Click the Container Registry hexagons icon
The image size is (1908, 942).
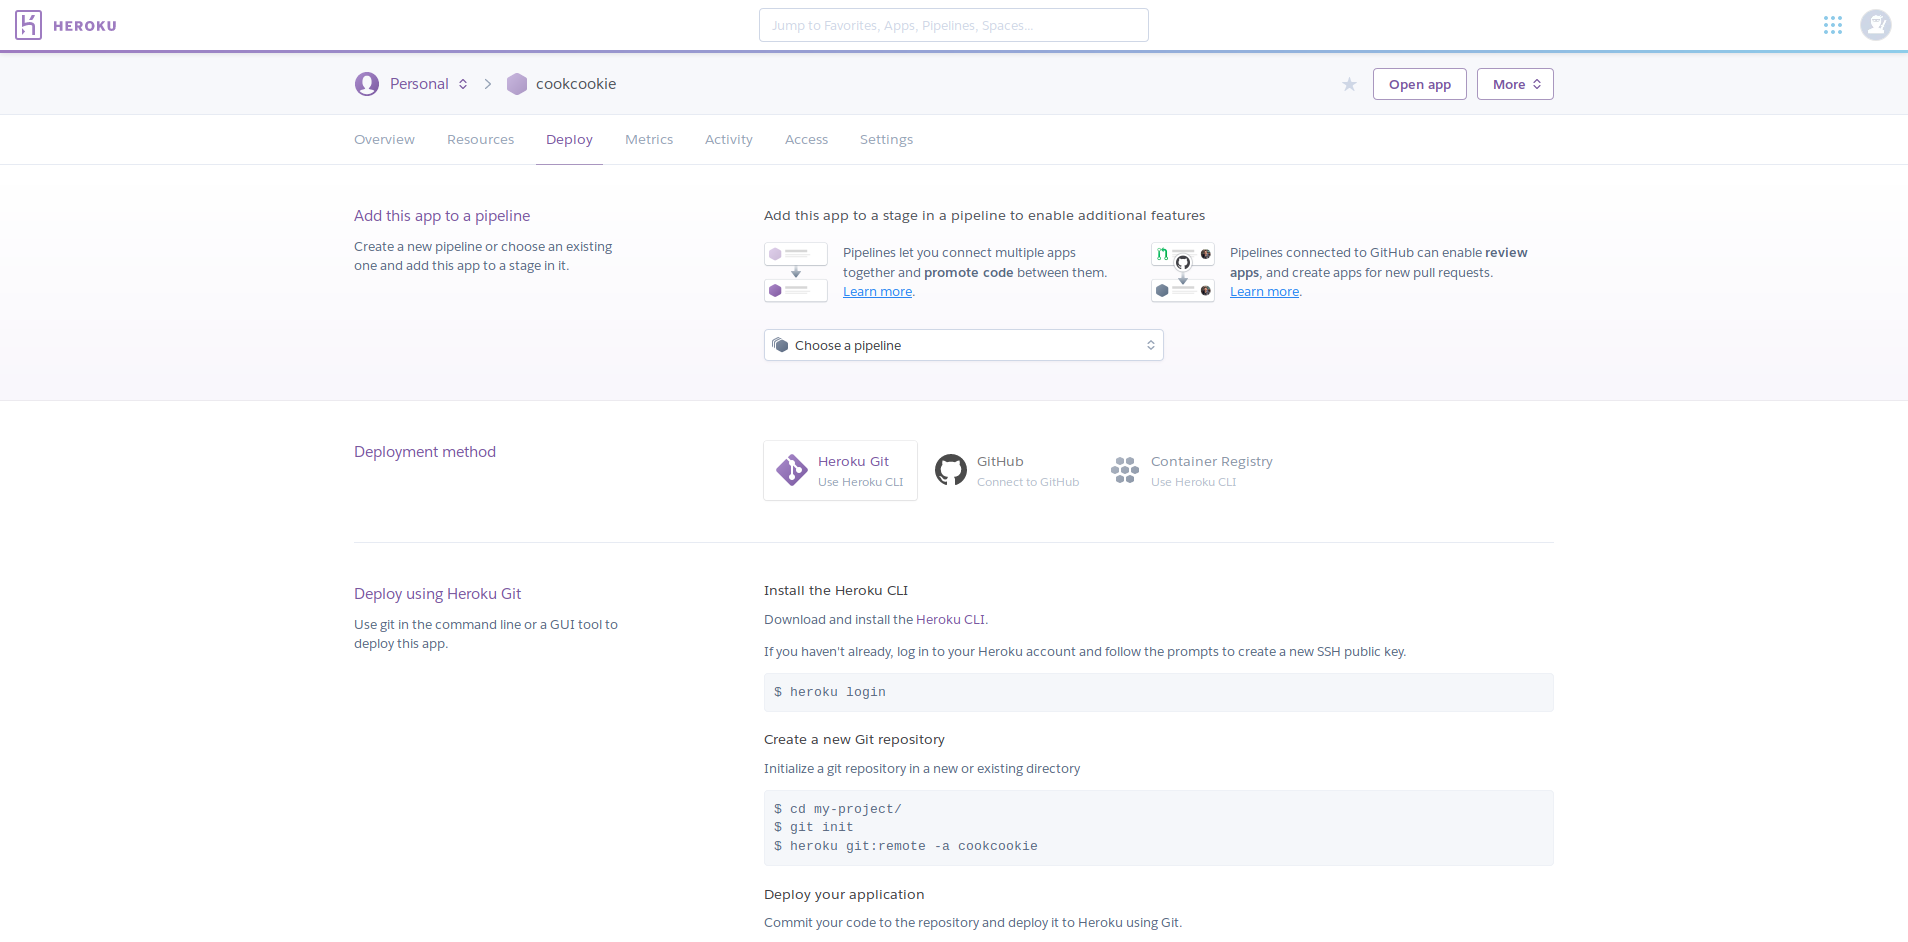pos(1125,470)
